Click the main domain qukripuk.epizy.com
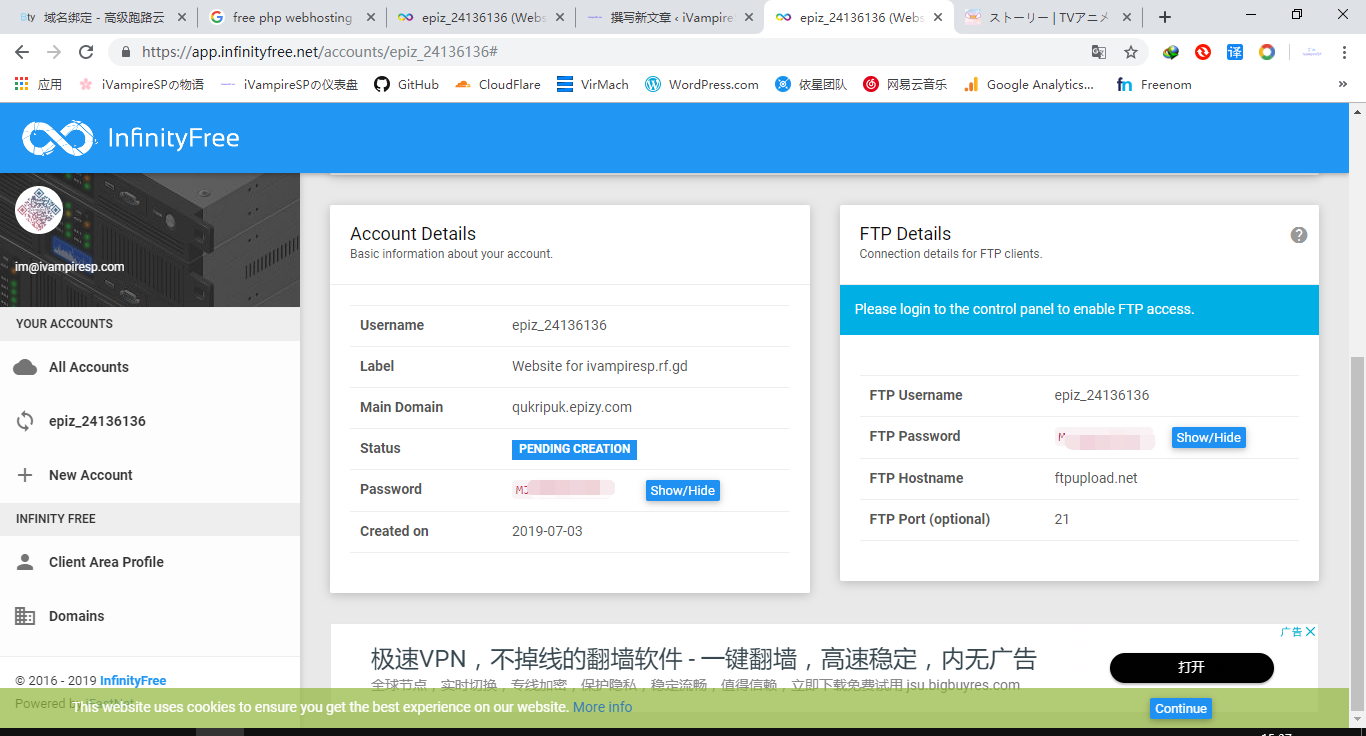Image resolution: width=1366 pixels, height=736 pixels. [x=572, y=407]
